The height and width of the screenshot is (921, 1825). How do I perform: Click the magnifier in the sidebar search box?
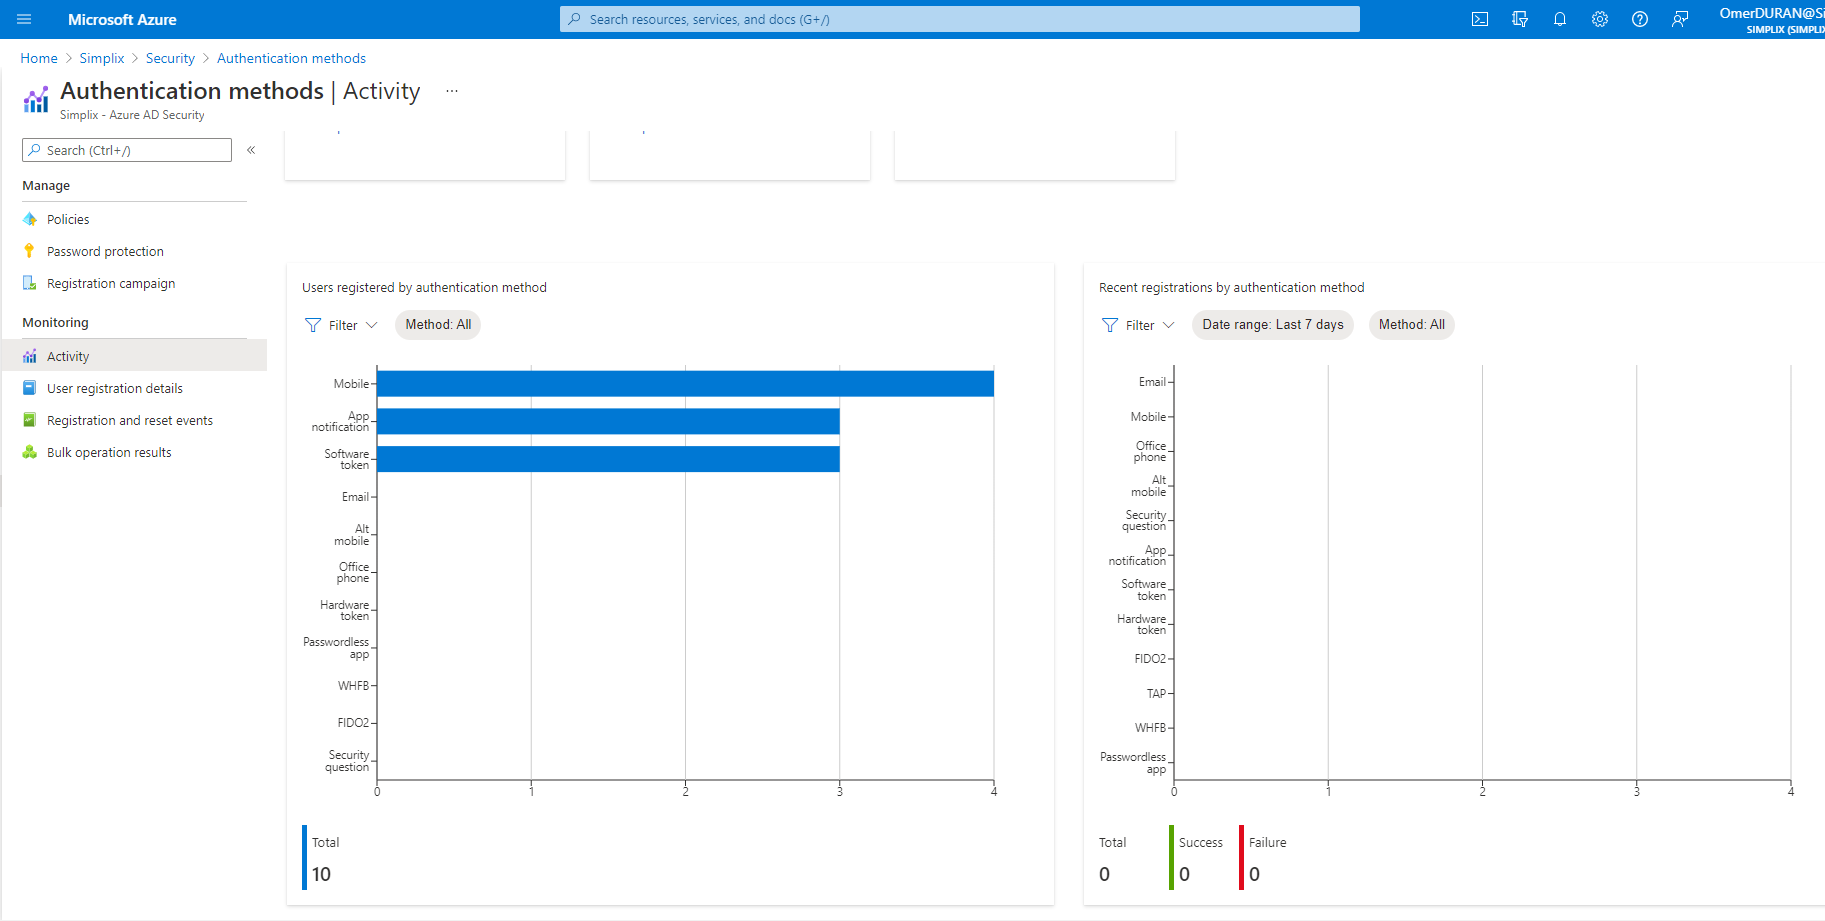pos(35,150)
